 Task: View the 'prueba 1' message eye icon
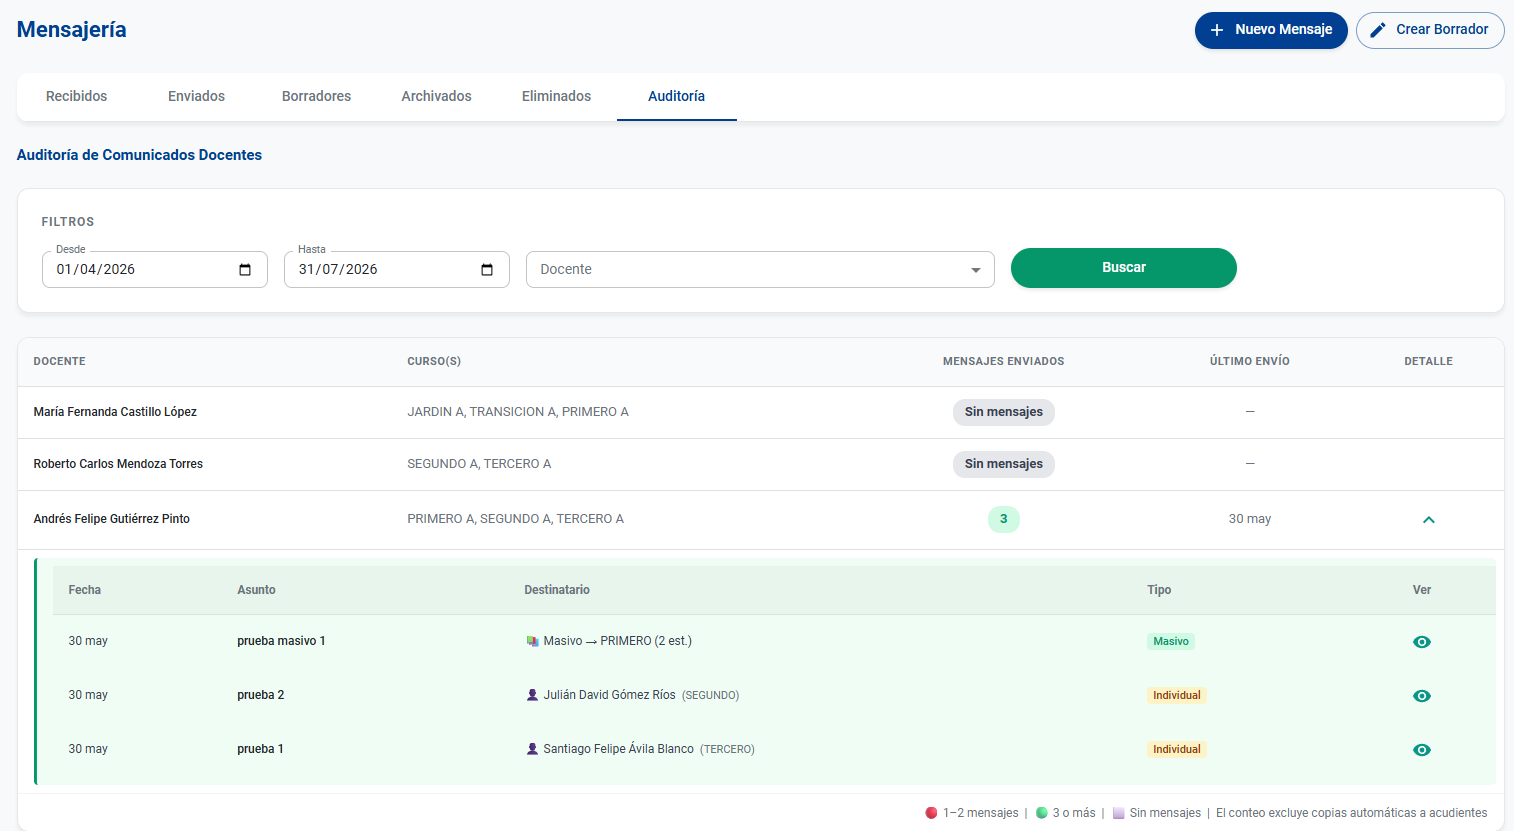(x=1422, y=750)
